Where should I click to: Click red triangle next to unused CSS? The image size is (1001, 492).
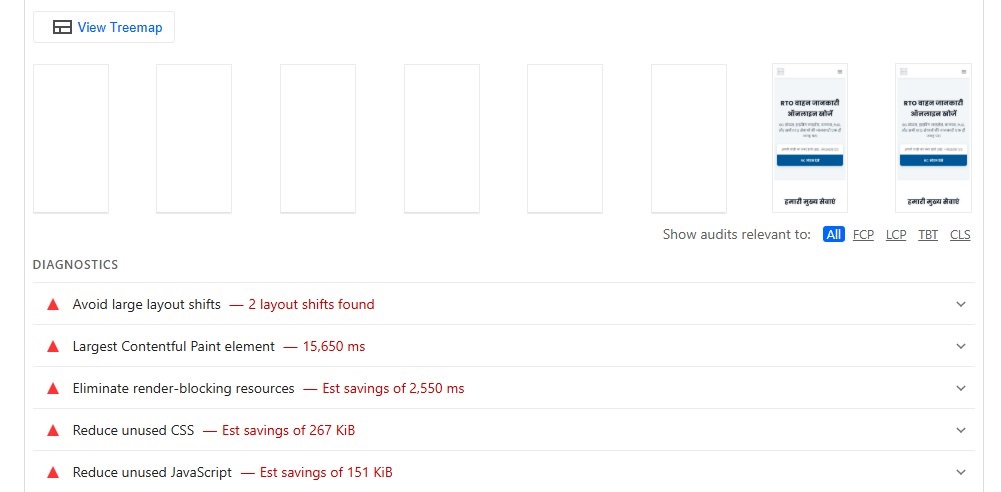pos(53,430)
